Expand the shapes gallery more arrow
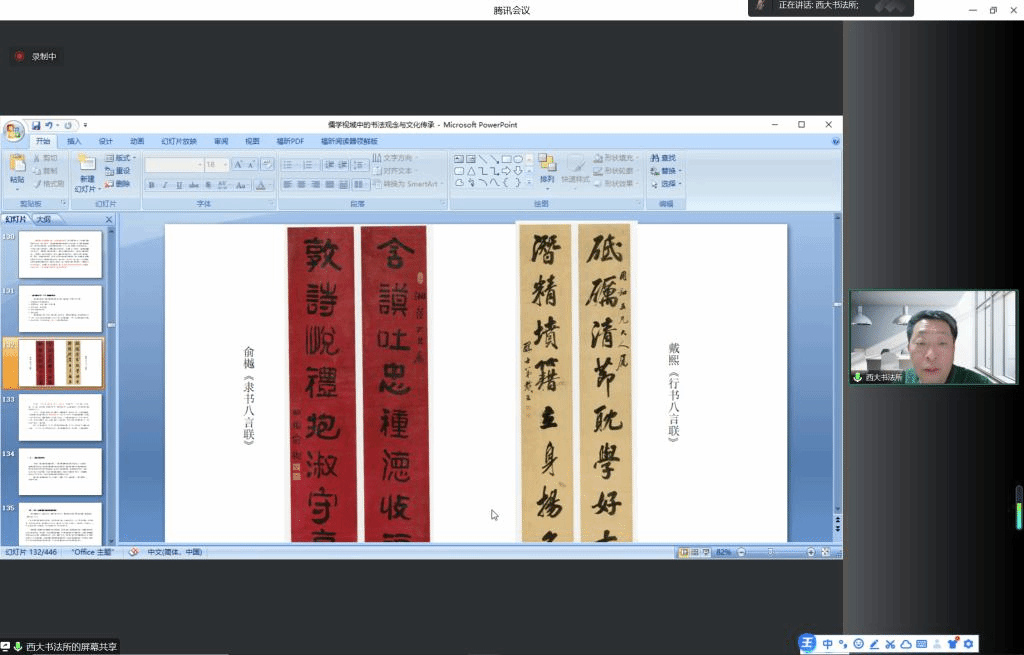Screen dimensions: 1024x655 click(530, 183)
